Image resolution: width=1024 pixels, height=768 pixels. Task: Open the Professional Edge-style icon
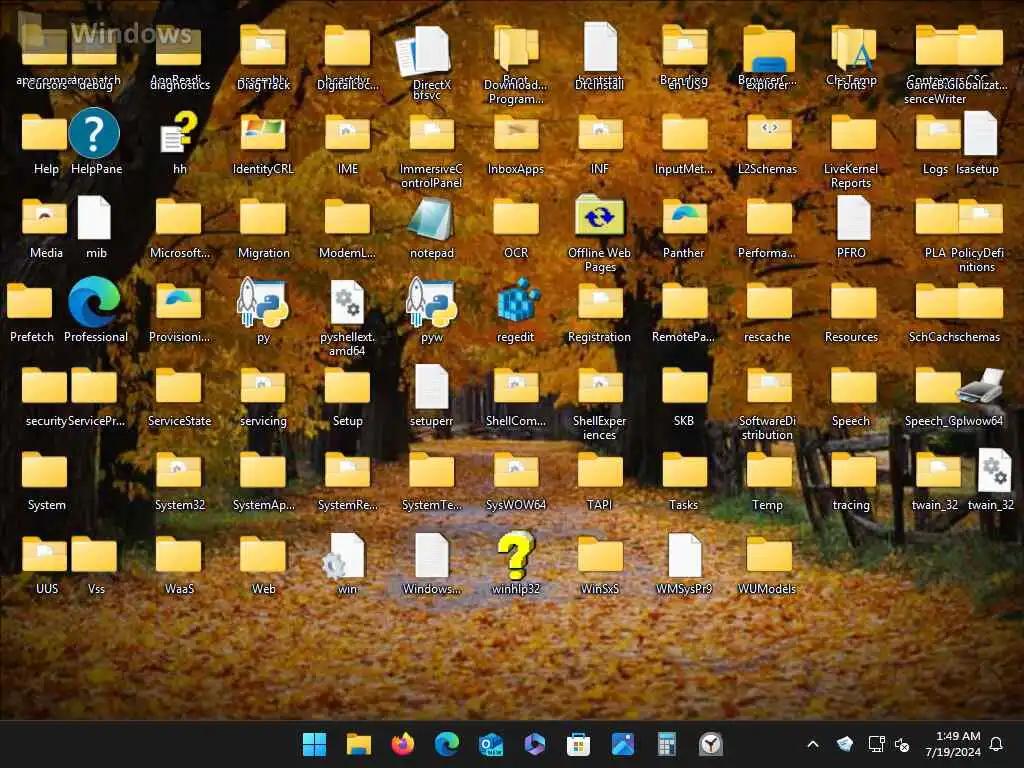point(94,302)
